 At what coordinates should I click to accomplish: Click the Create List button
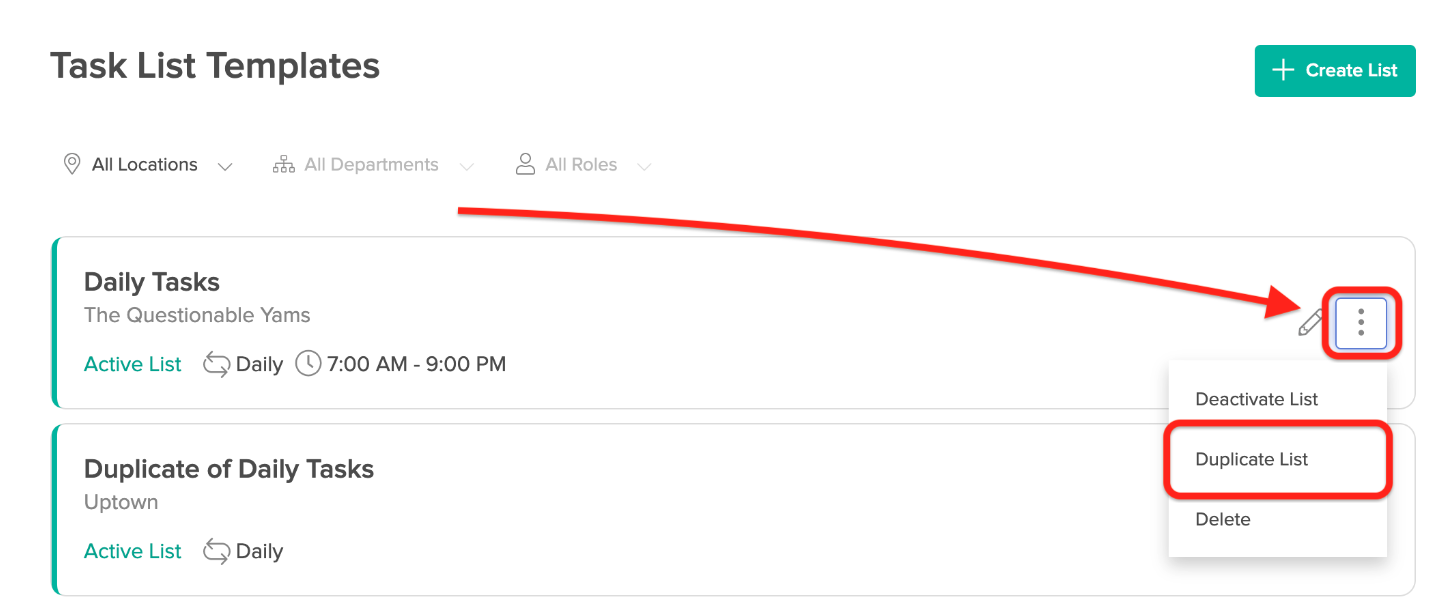(x=1335, y=70)
